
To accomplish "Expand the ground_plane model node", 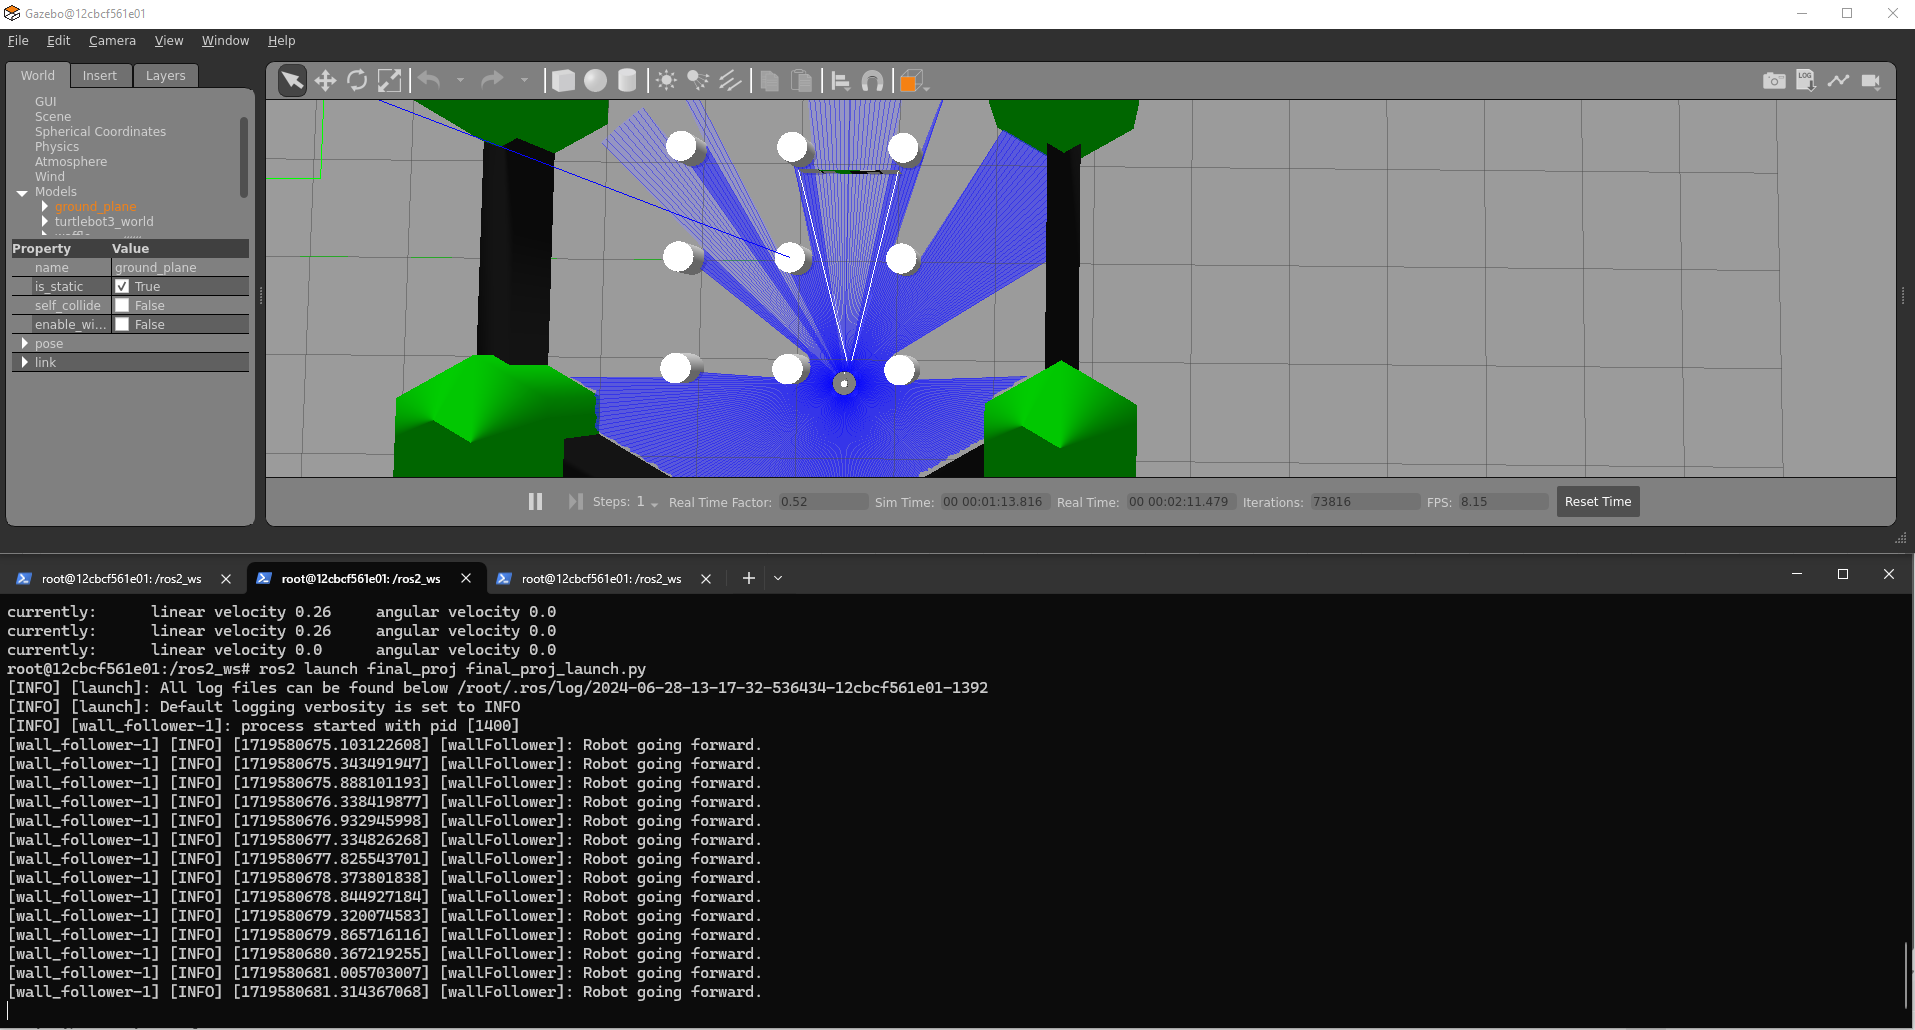I will (x=44, y=207).
